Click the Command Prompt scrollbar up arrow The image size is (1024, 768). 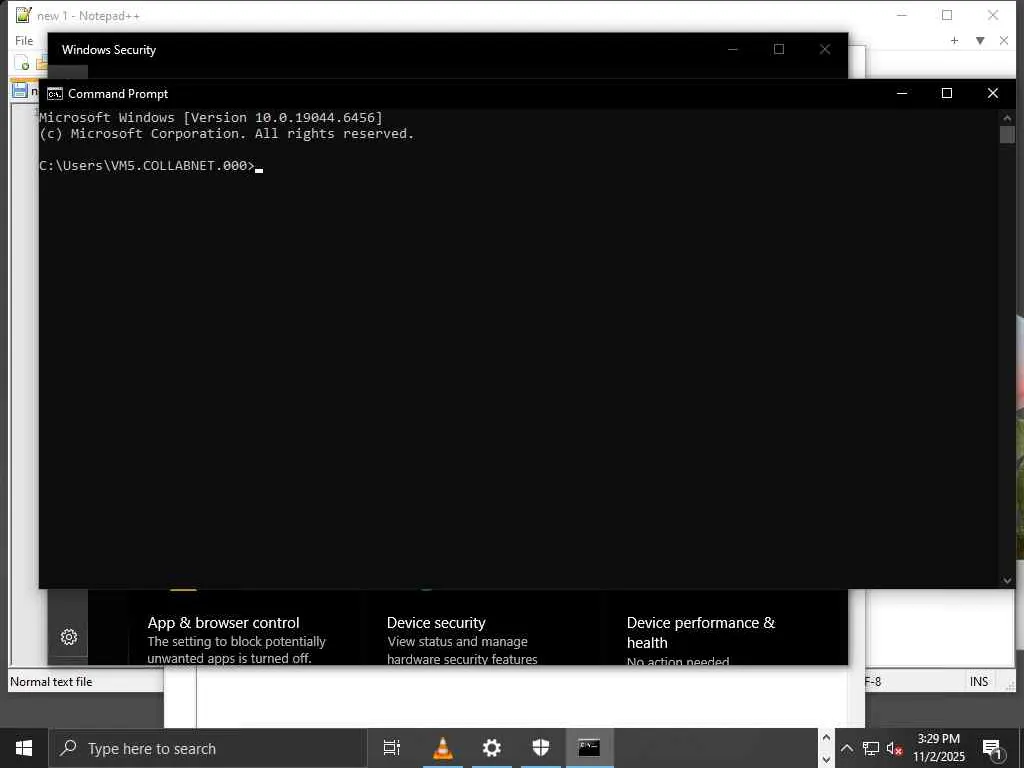pyautogui.click(x=1007, y=118)
